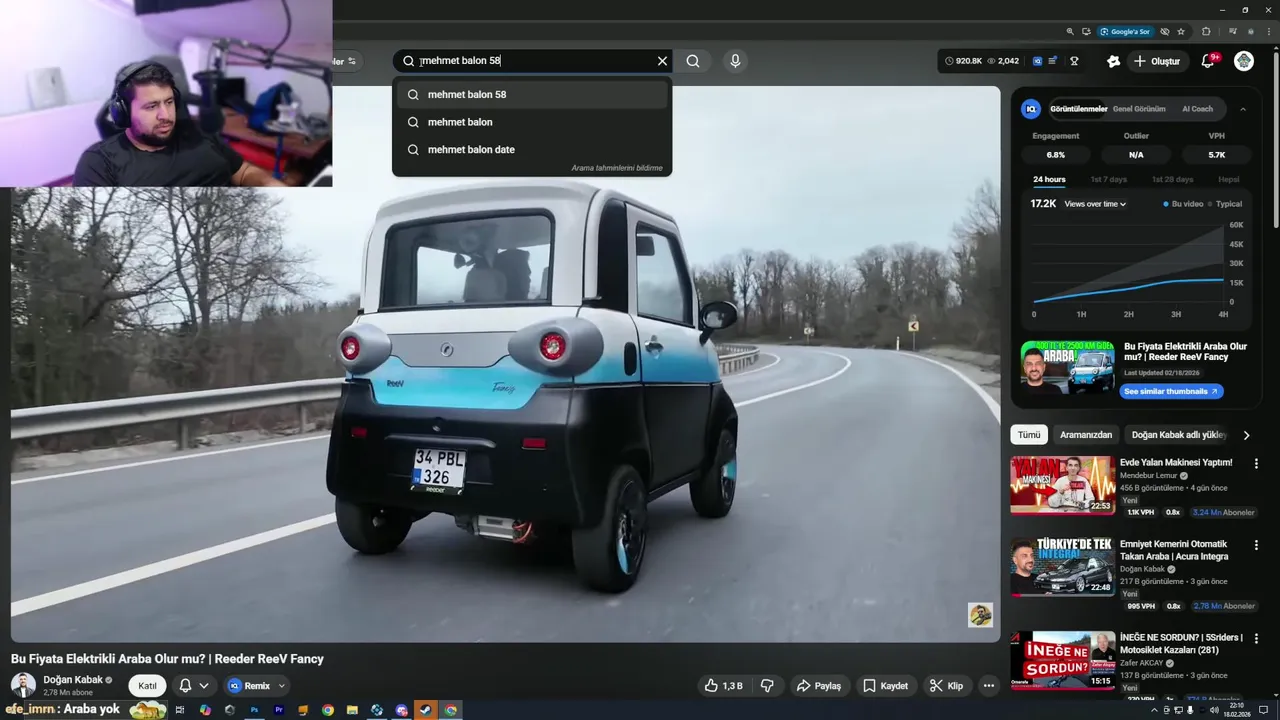This screenshot has width=1280, height=720.
Task: Open the more actions ellipsis under the video
Action: (x=989, y=686)
